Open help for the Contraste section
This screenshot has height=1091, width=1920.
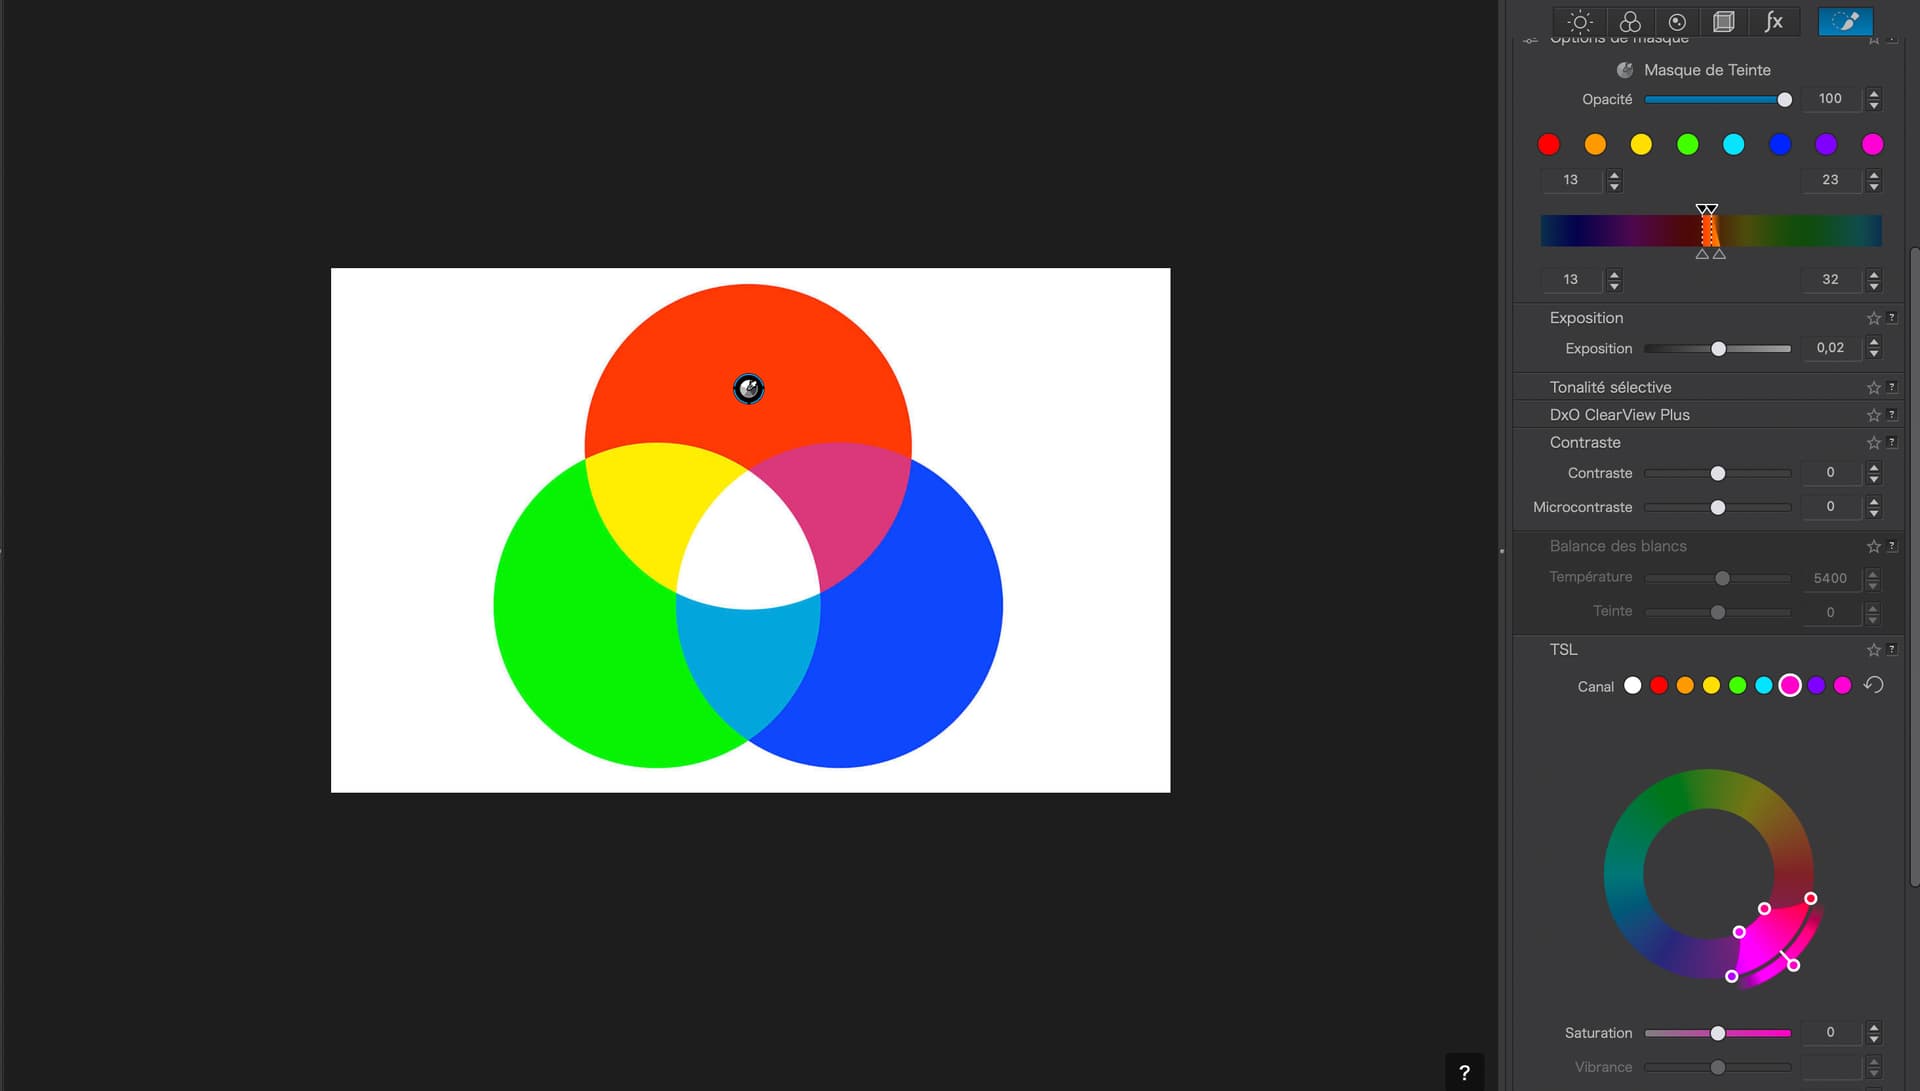tap(1892, 442)
